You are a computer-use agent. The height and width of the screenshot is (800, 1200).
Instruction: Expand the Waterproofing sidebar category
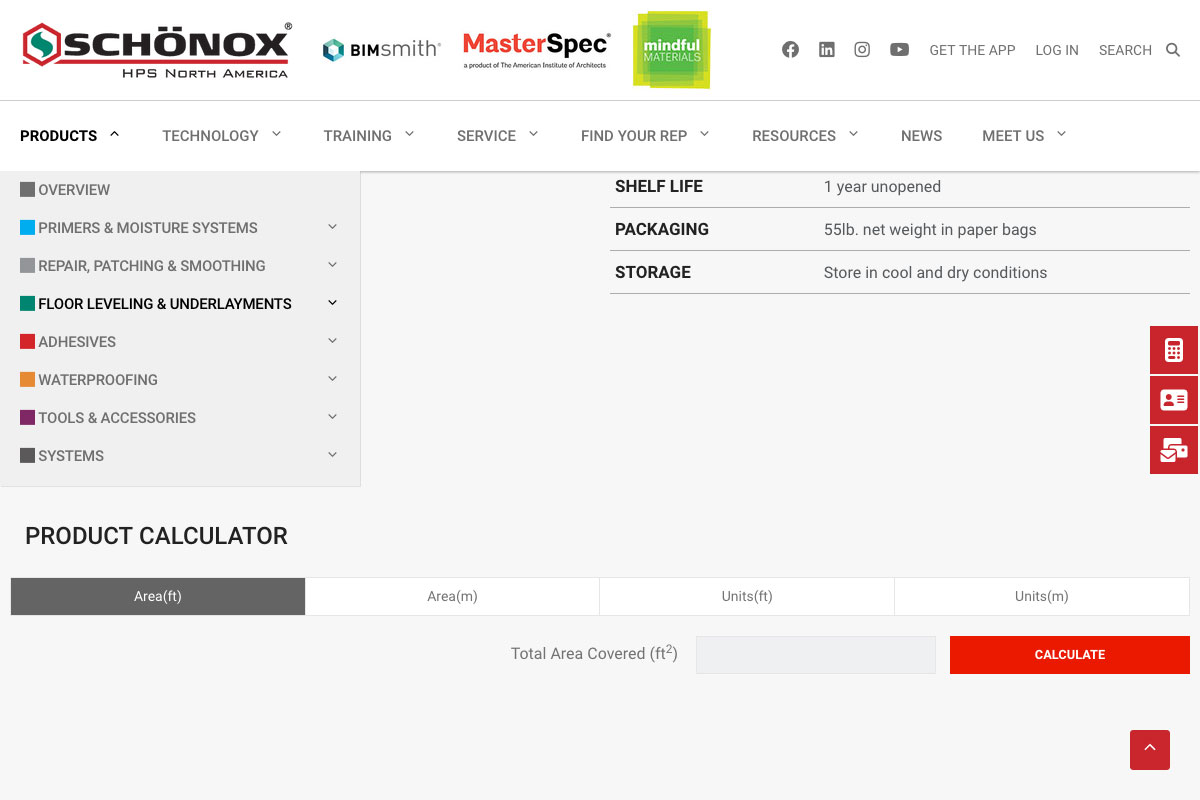[332, 380]
